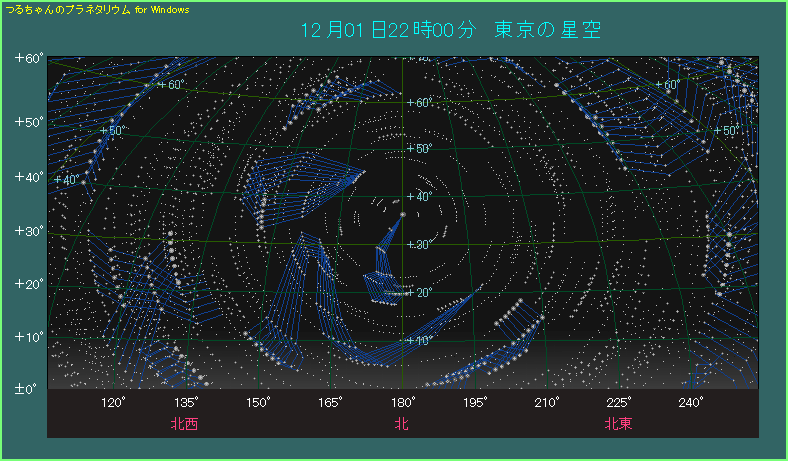Image resolution: width=788 pixels, height=461 pixels.
Task: Select the 210° azimuth label
Action: click(x=546, y=402)
